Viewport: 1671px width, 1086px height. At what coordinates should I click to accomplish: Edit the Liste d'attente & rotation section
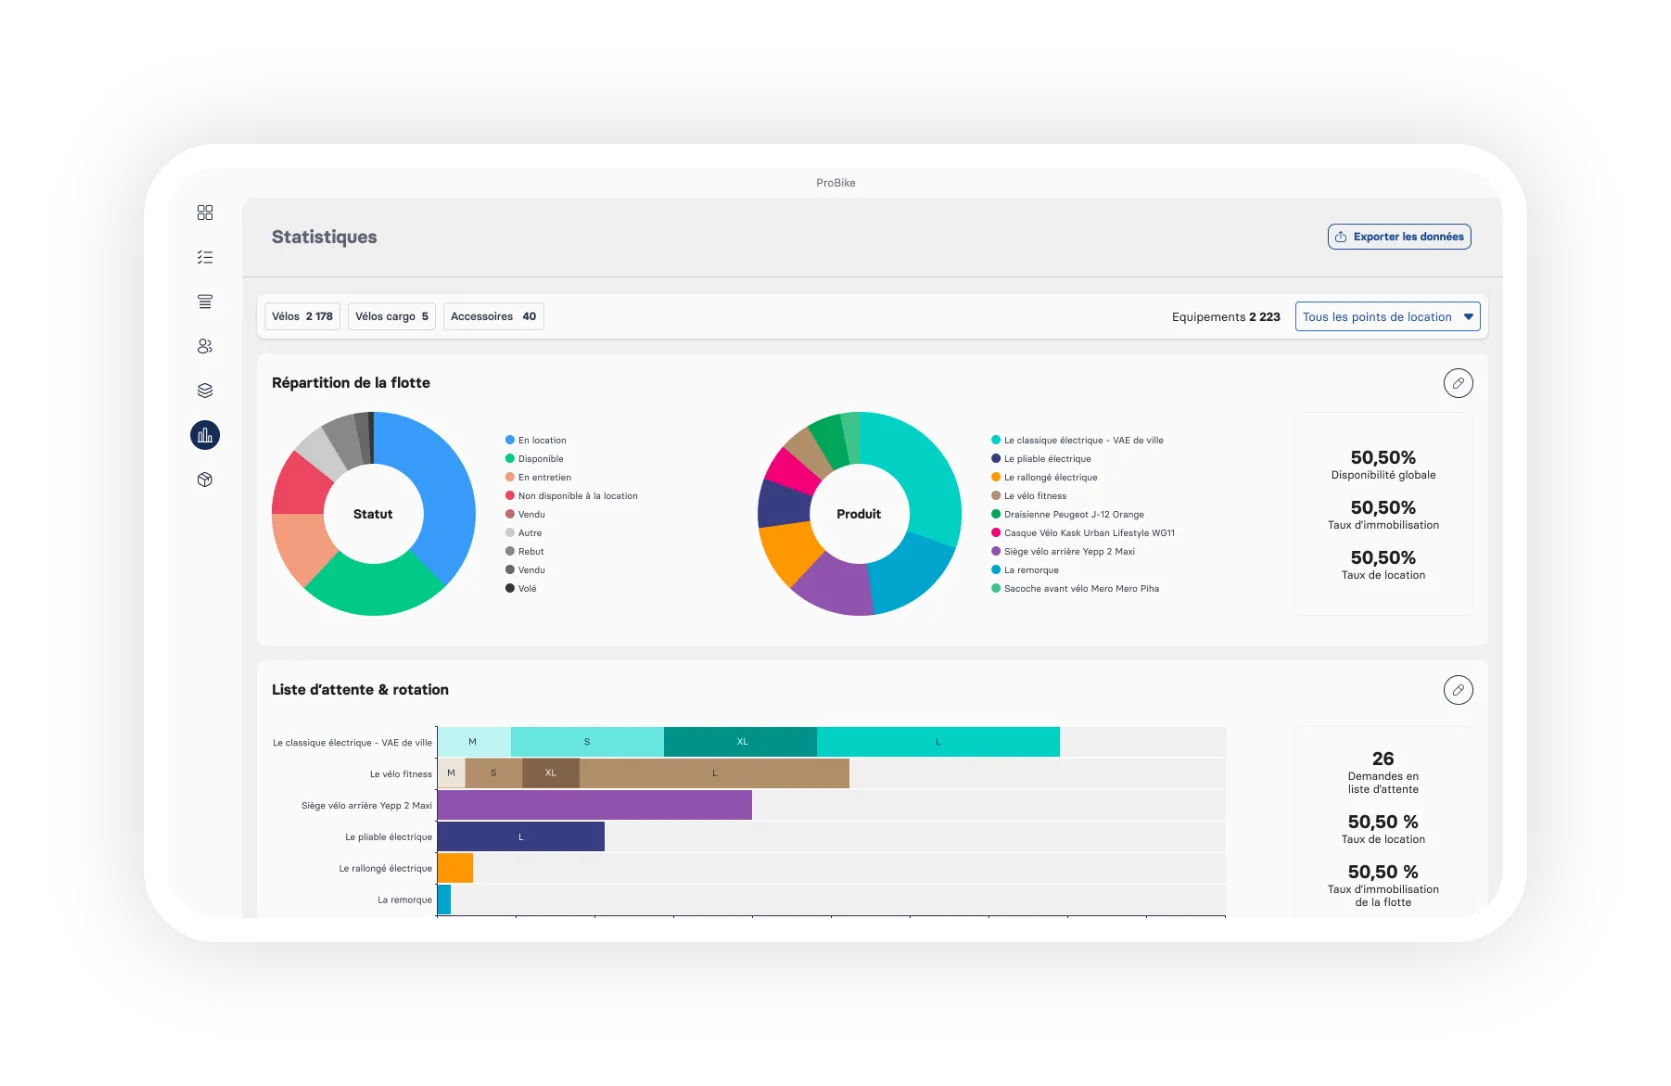point(1458,690)
